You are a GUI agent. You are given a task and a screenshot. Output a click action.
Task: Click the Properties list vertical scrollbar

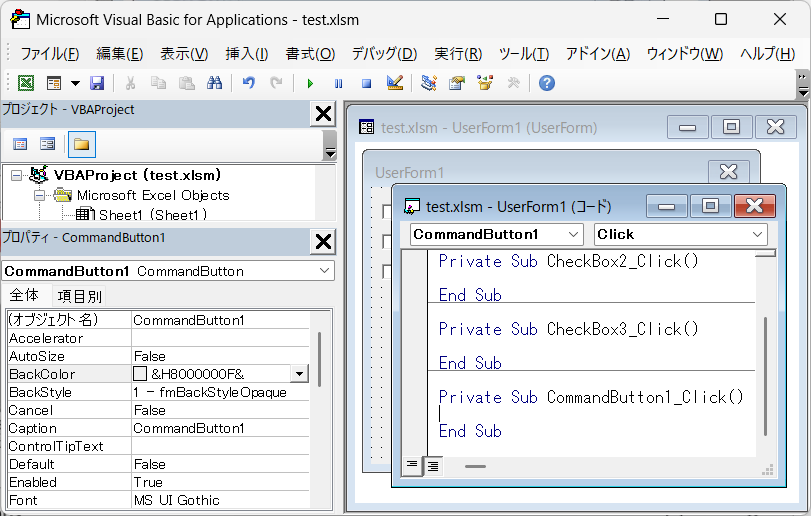[x=320, y=360]
